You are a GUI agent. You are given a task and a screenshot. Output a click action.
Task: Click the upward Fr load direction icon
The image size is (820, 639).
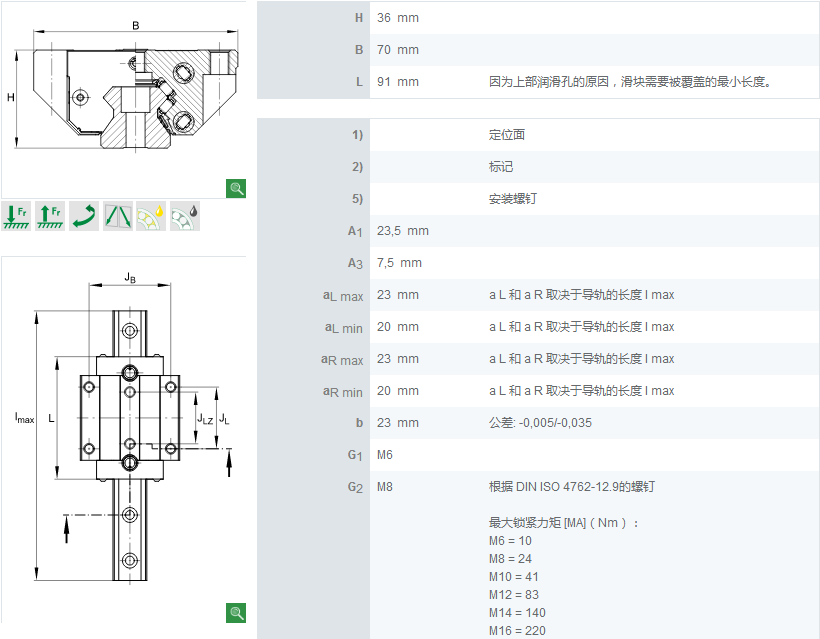(x=50, y=216)
